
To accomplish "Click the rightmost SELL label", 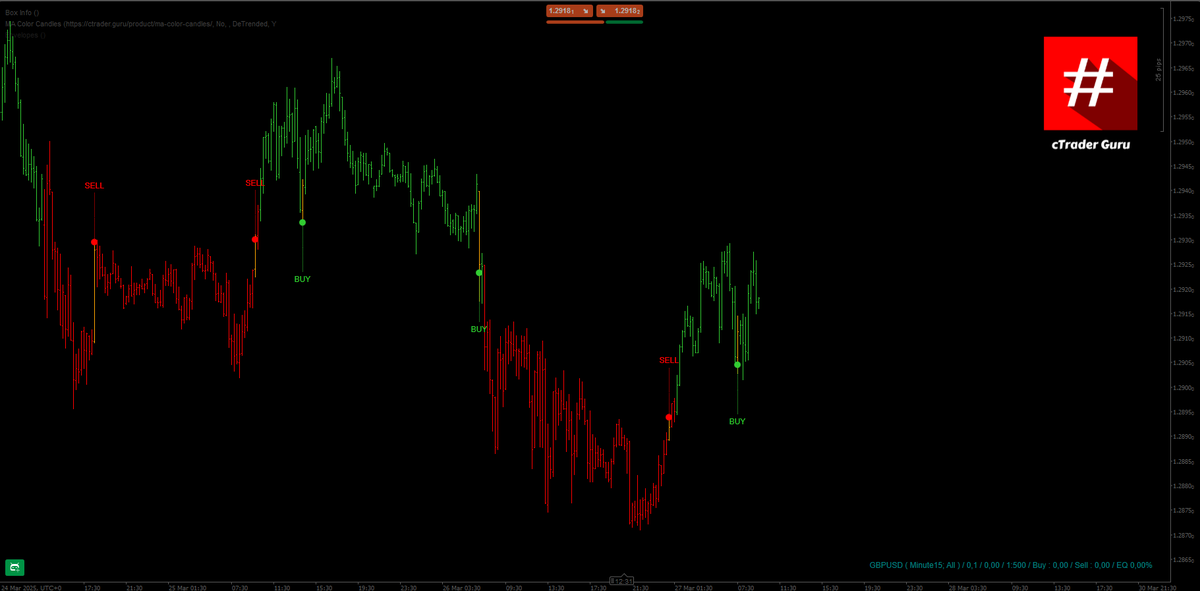I will (669, 360).
